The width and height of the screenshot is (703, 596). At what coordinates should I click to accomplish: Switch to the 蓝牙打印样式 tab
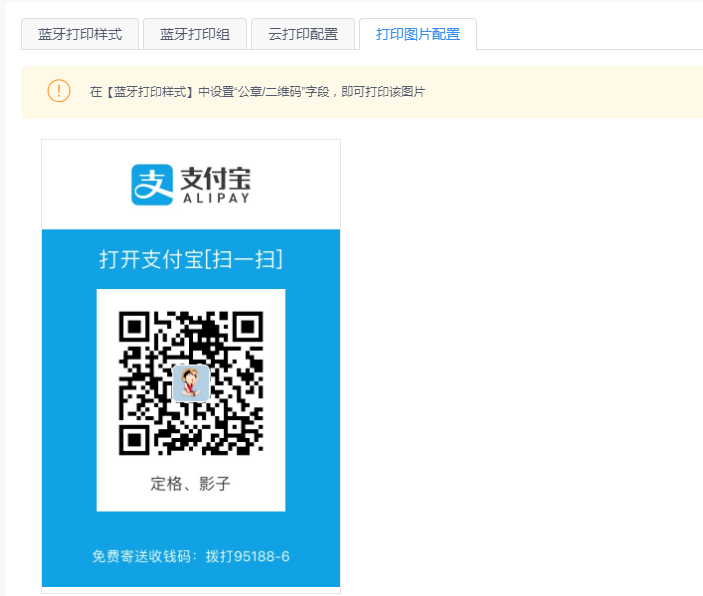tap(80, 34)
